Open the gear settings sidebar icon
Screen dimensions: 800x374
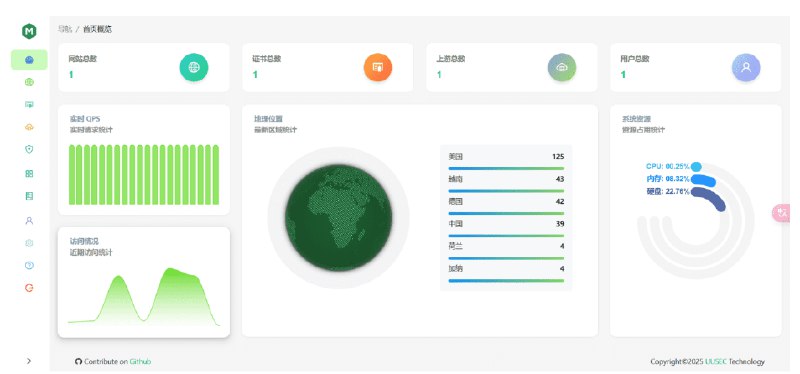coord(29,243)
